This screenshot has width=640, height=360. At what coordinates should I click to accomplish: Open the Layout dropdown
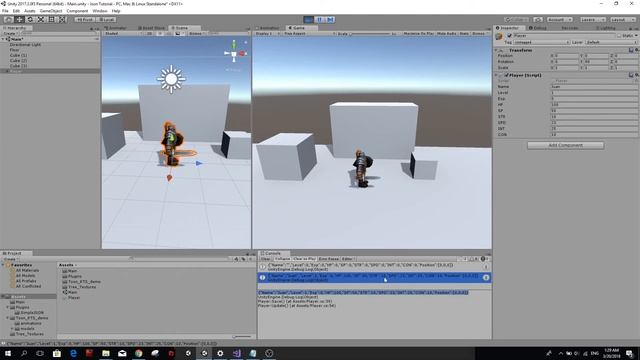(x=623, y=19)
